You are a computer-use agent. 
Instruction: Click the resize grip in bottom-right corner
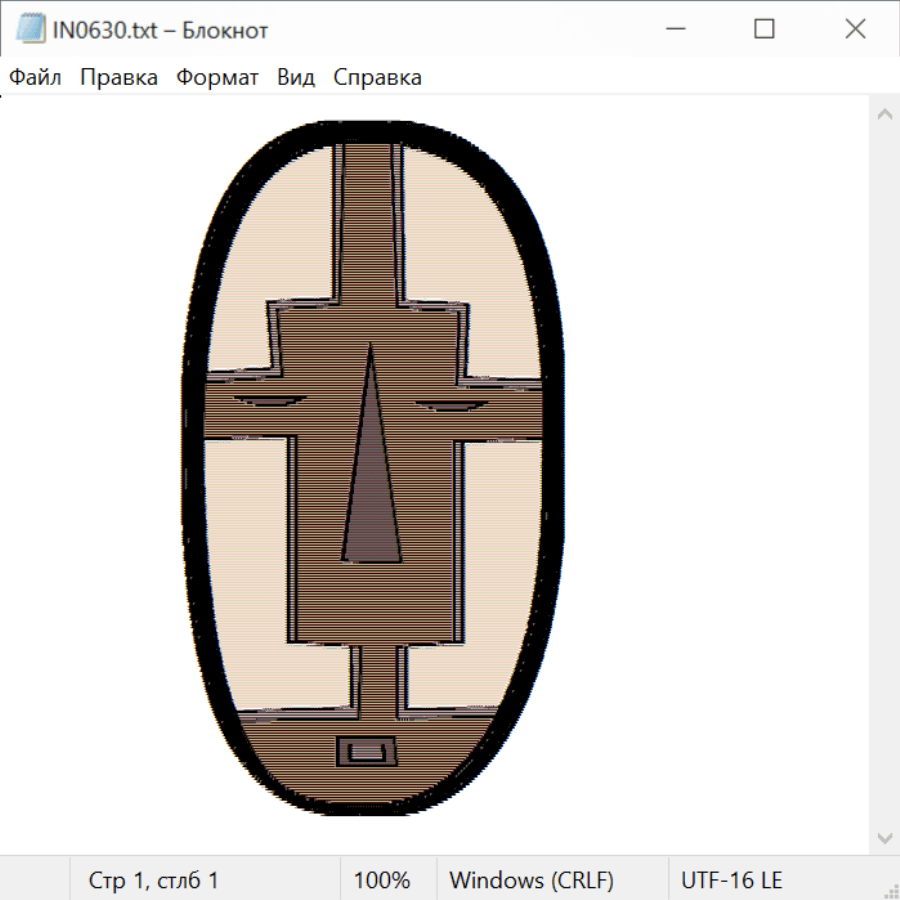point(891,891)
